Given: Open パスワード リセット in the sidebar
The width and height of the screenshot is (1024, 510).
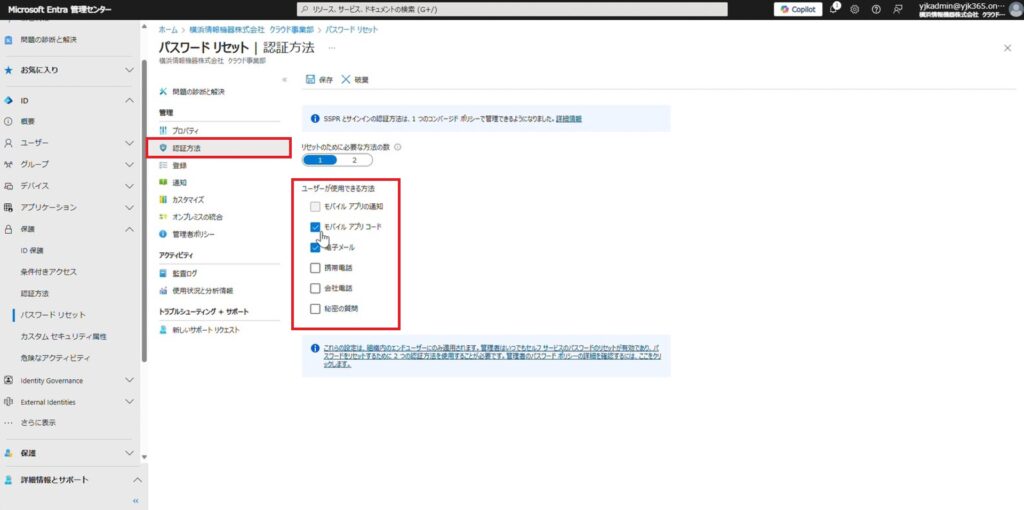Looking at the screenshot, I should pos(53,315).
